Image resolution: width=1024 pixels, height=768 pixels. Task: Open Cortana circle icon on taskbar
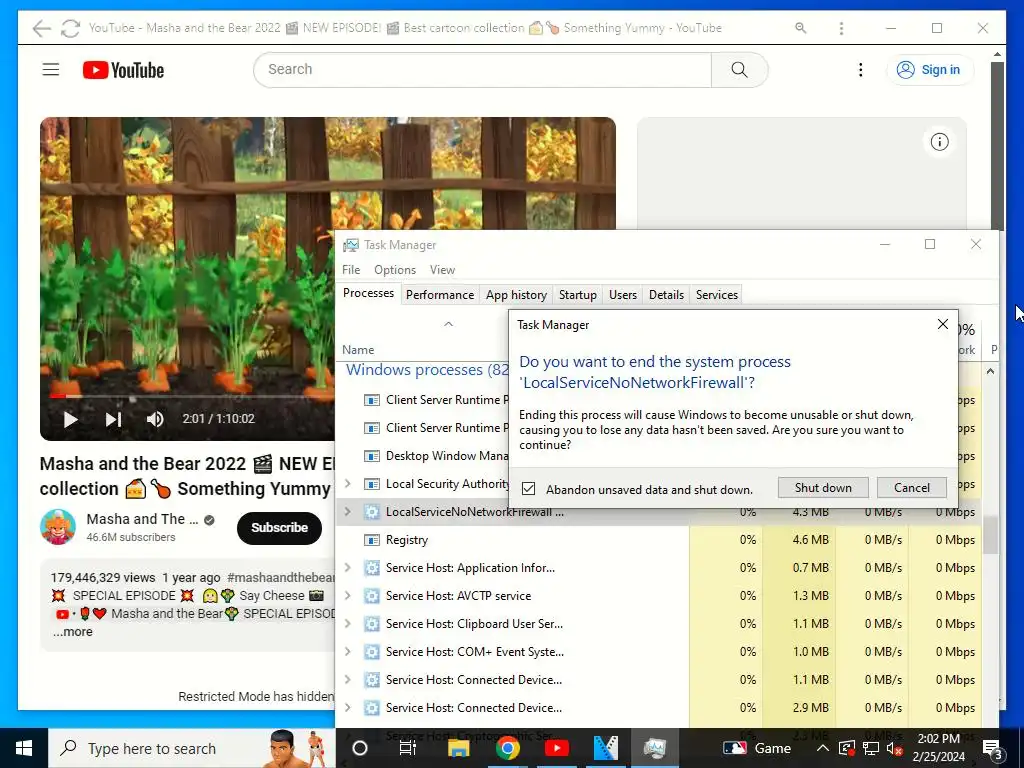tap(360, 748)
